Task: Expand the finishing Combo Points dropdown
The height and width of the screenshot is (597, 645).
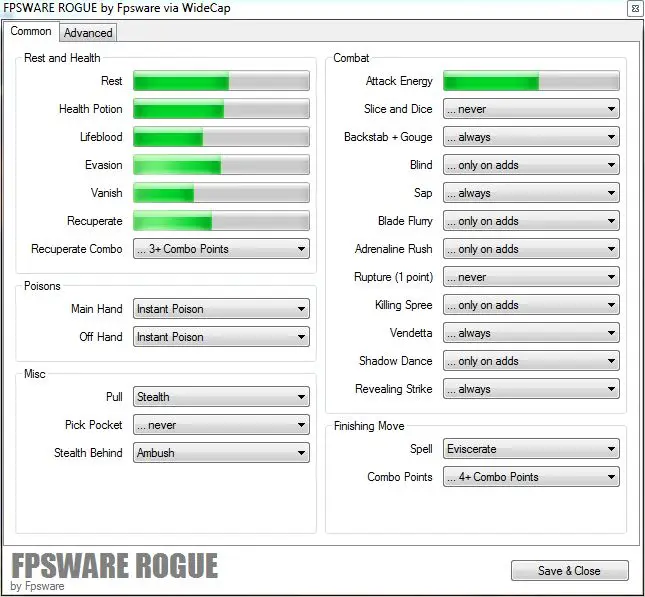Action: (531, 477)
